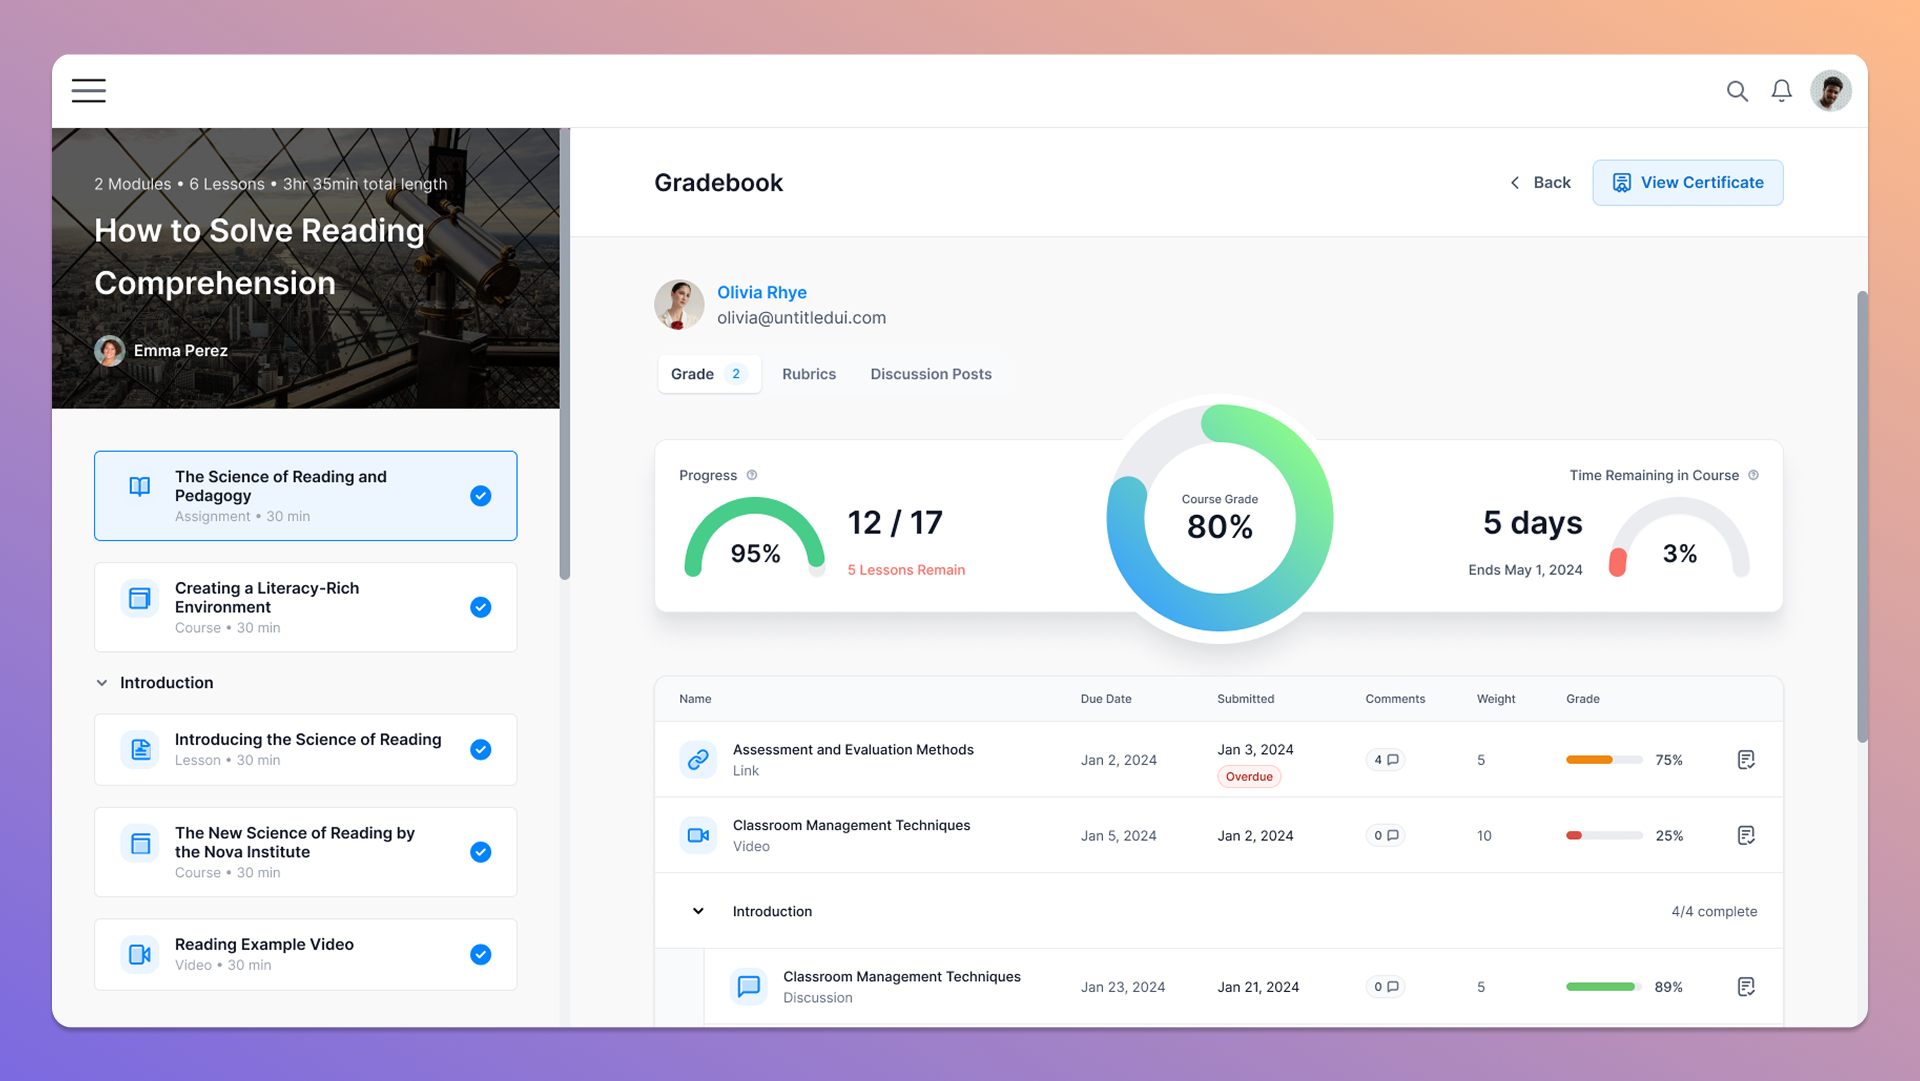
Task: Click the discussion bubble icon for Classroom Management Techniques
Action: tap(748, 986)
